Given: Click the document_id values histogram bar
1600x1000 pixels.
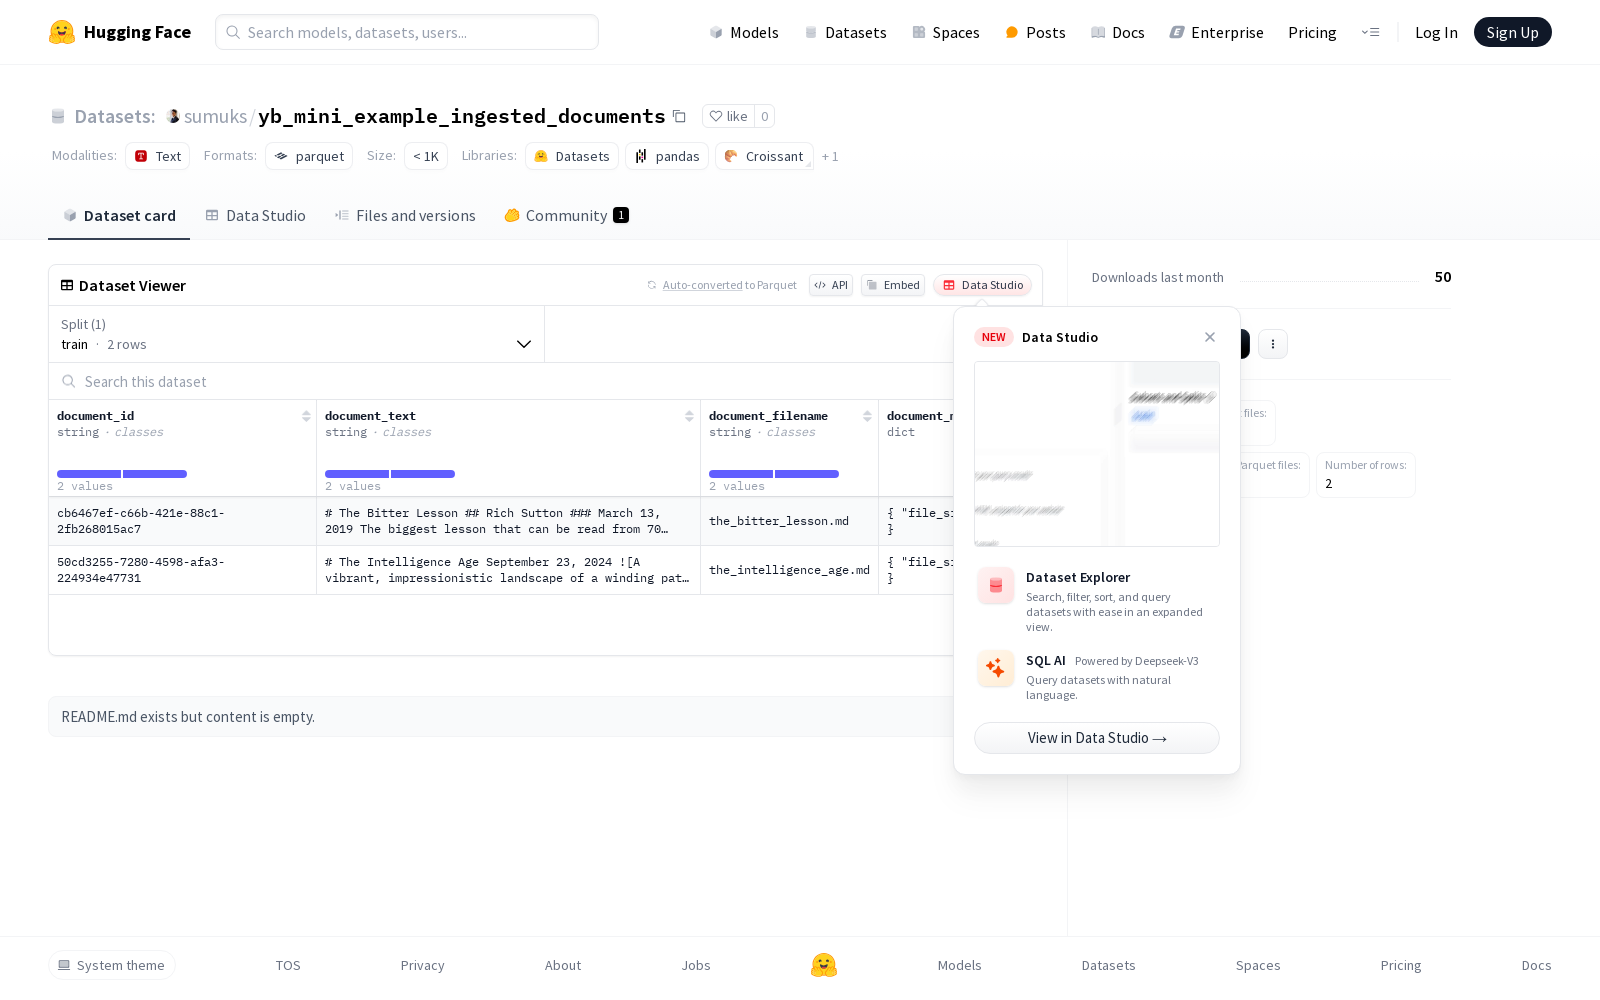Looking at the screenshot, I should [122, 474].
